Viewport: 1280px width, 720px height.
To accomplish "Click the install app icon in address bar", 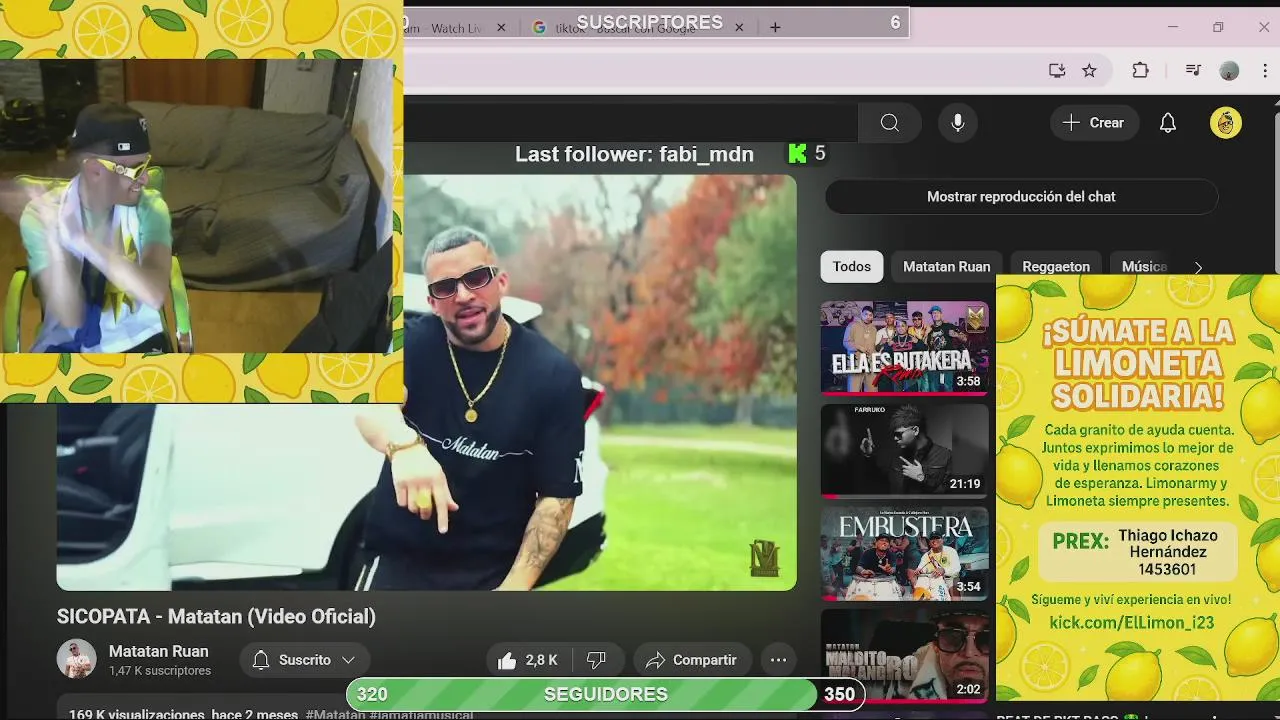I will pyautogui.click(x=1057, y=70).
